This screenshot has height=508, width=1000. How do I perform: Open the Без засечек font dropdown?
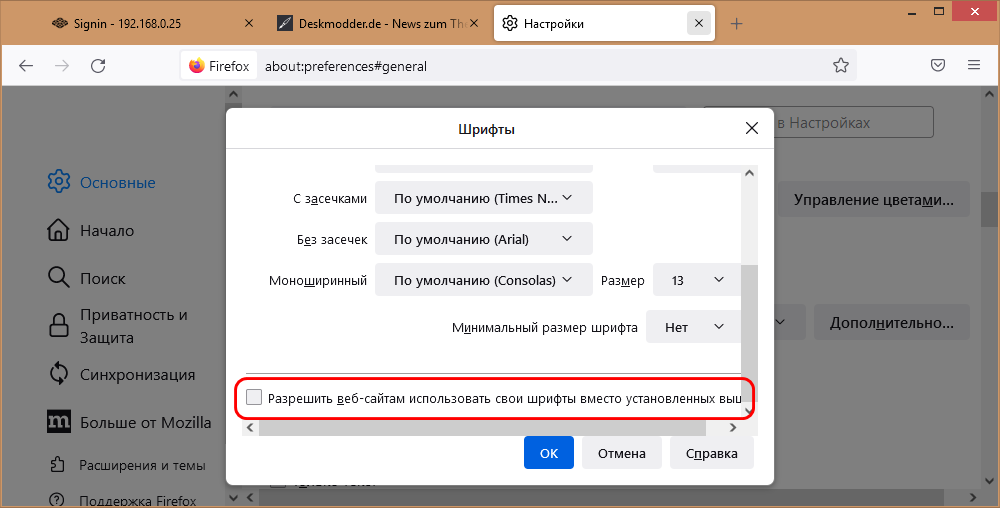[x=484, y=239]
